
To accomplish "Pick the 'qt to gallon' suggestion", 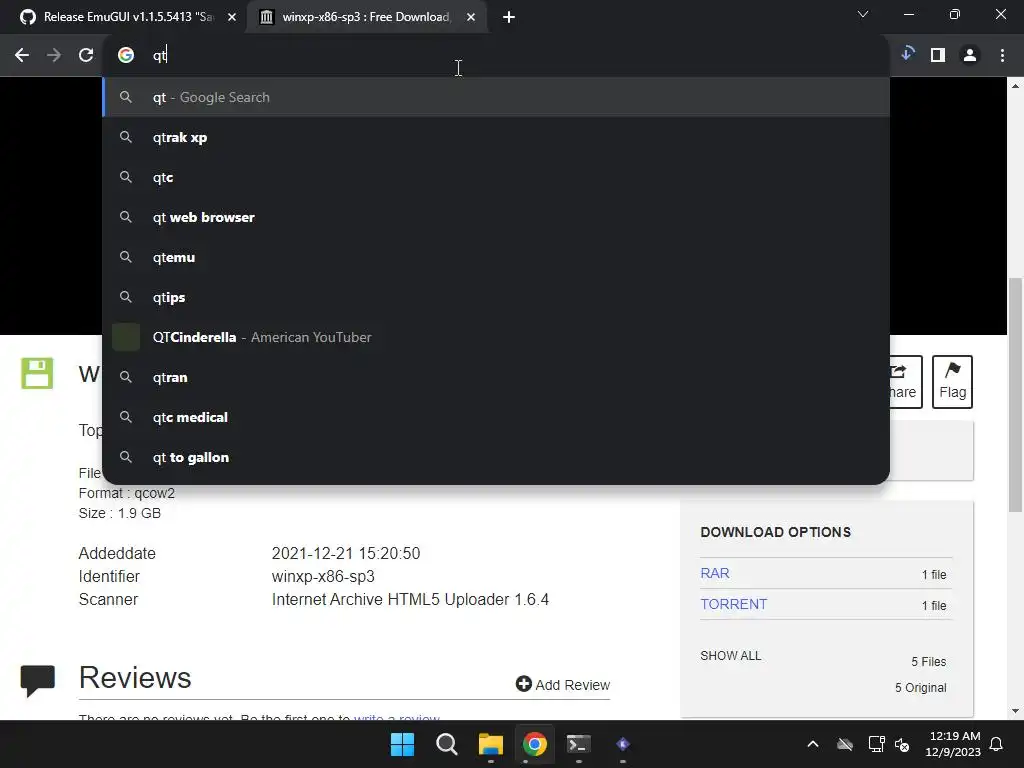I will coord(496,457).
